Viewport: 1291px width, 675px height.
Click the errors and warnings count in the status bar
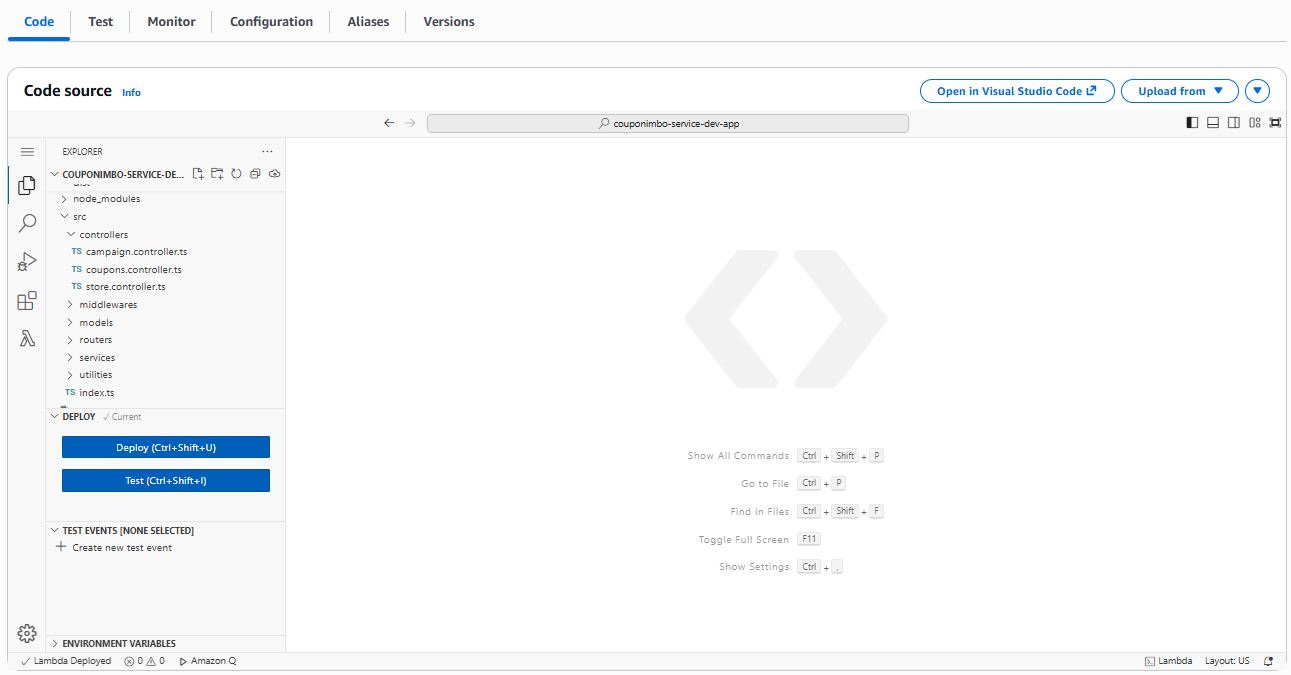(144, 661)
